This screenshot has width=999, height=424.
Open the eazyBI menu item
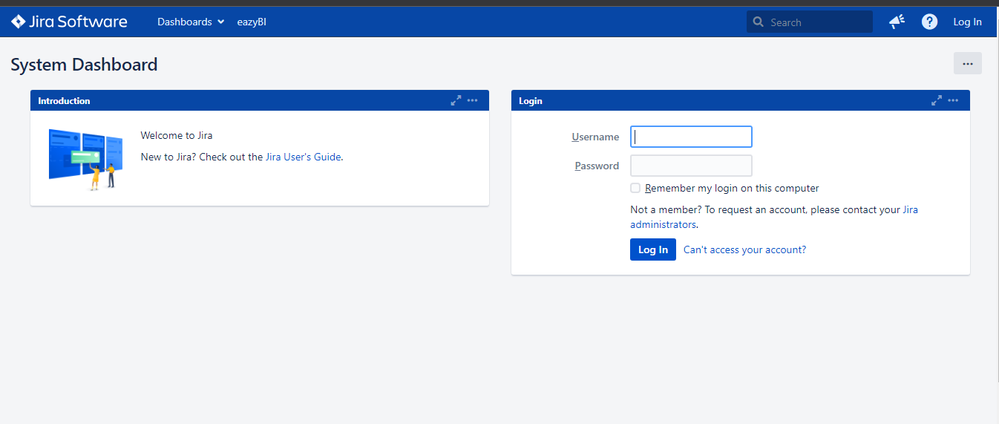tap(252, 22)
